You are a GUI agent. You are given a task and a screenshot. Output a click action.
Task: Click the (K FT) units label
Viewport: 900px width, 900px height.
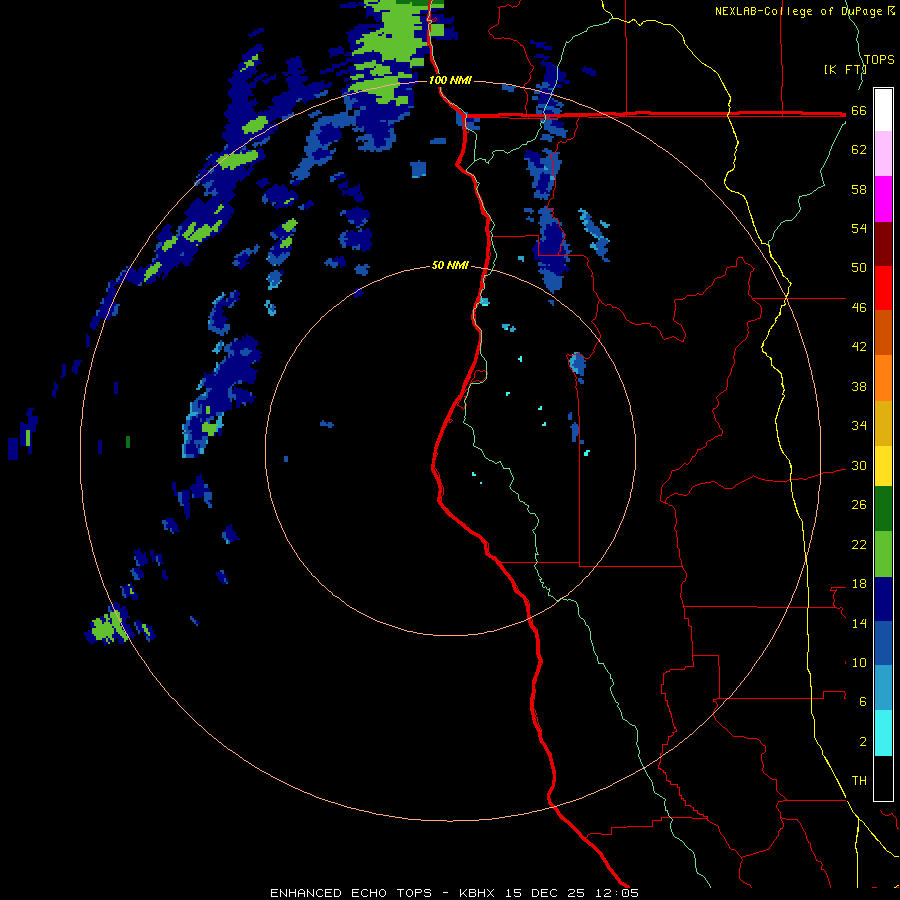click(845, 70)
